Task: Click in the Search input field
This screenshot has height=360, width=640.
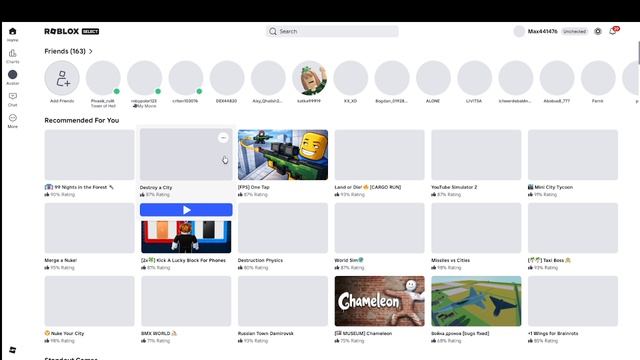Action: [332, 31]
